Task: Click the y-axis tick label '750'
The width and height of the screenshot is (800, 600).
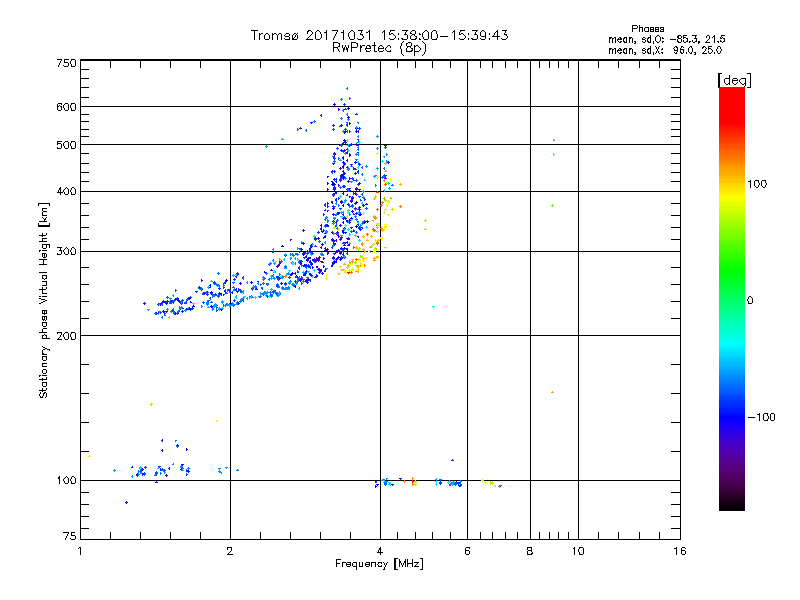Action: click(x=66, y=63)
